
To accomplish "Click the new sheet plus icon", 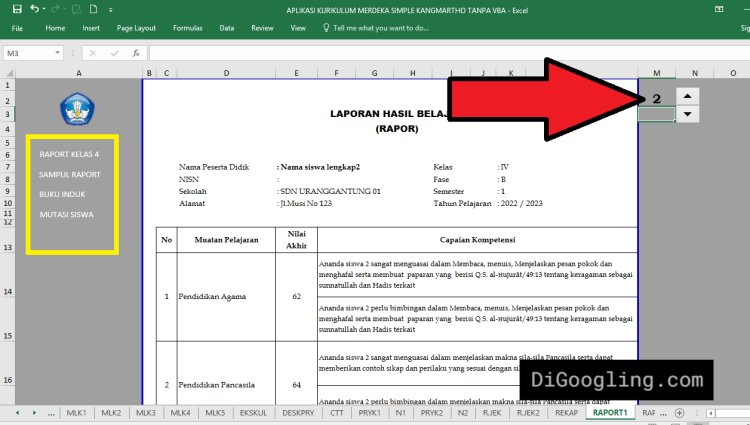I will [x=680, y=412].
